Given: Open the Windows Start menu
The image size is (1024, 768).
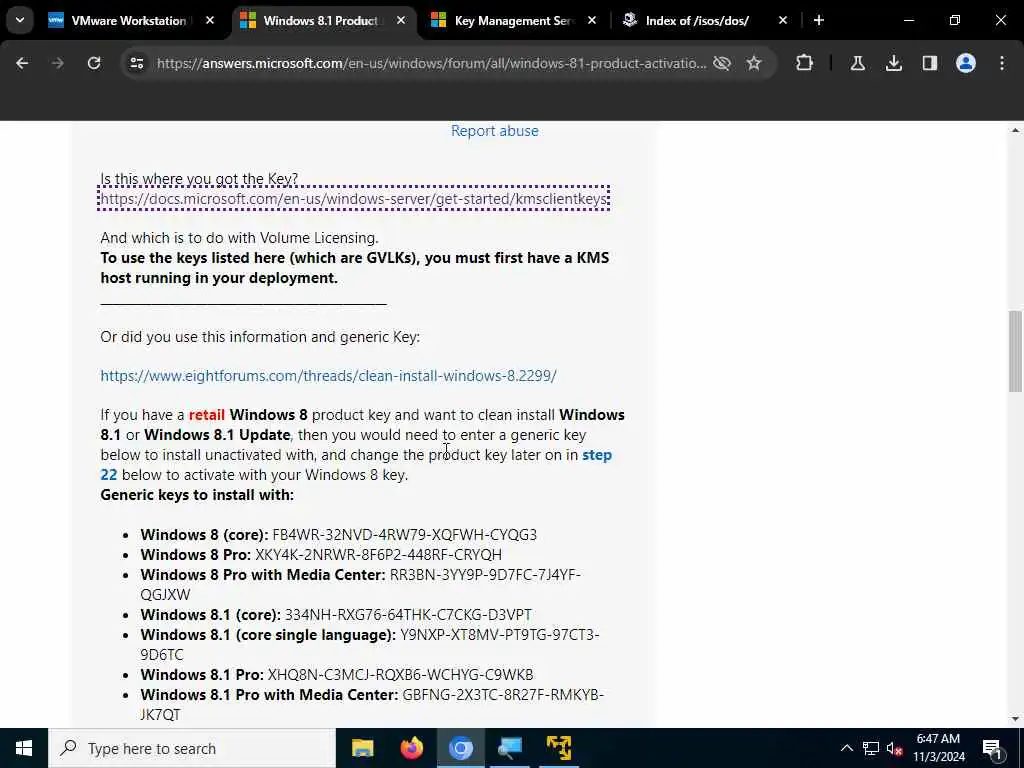Looking at the screenshot, I should [24, 748].
